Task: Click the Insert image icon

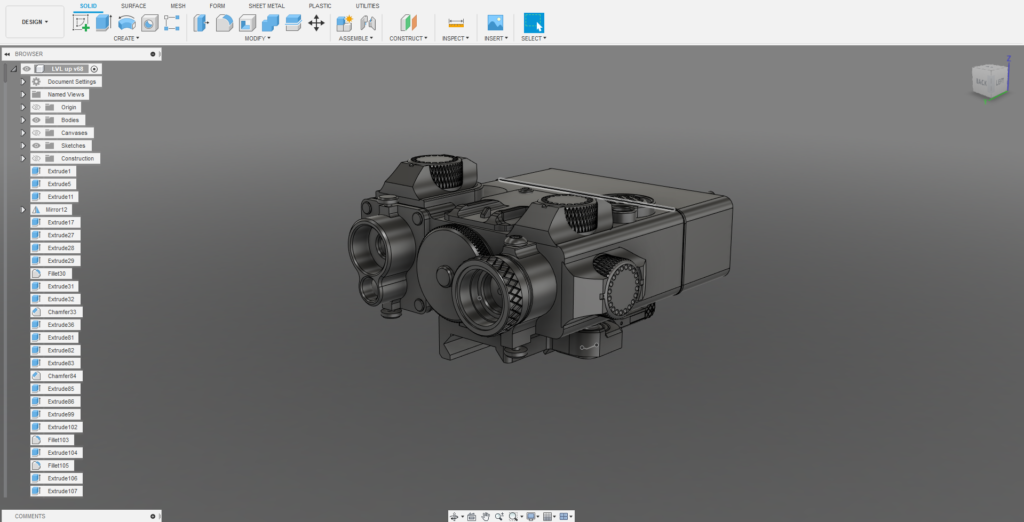Action: [x=494, y=22]
